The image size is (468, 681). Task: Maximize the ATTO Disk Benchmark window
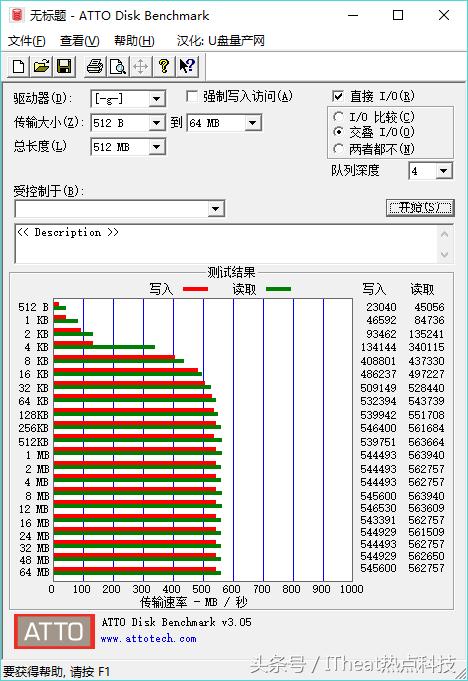coord(398,16)
